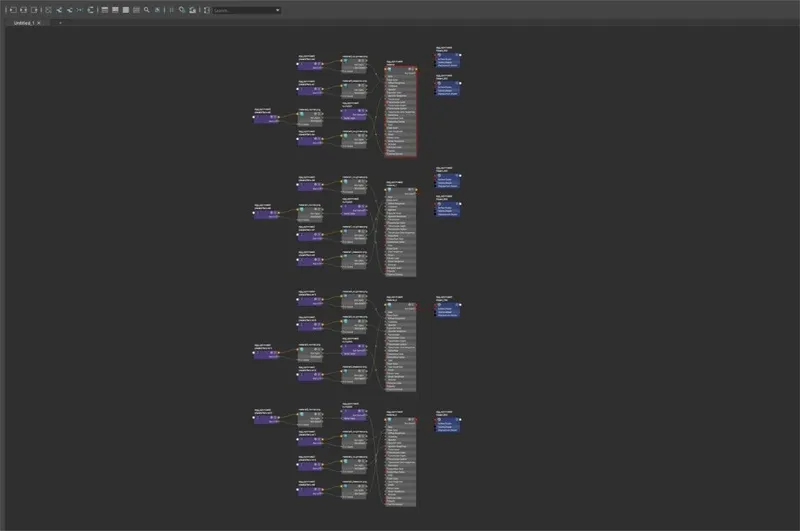Image resolution: width=800 pixels, height=531 pixels.
Task: Add a new graph tab with plus button
Action: 60,23
